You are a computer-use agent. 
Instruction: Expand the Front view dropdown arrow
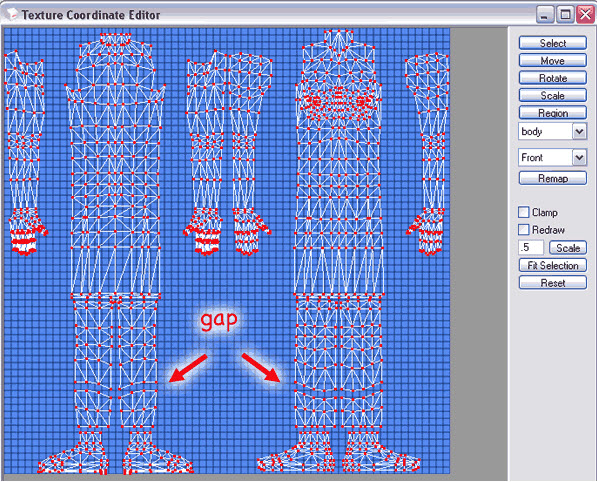click(x=579, y=158)
